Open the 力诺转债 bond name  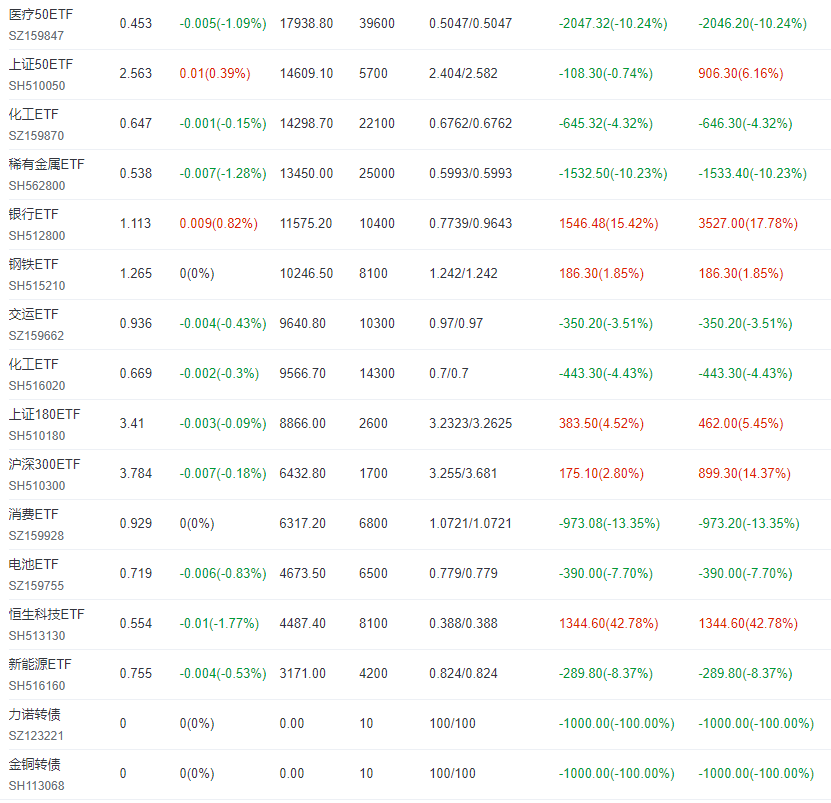point(34,714)
